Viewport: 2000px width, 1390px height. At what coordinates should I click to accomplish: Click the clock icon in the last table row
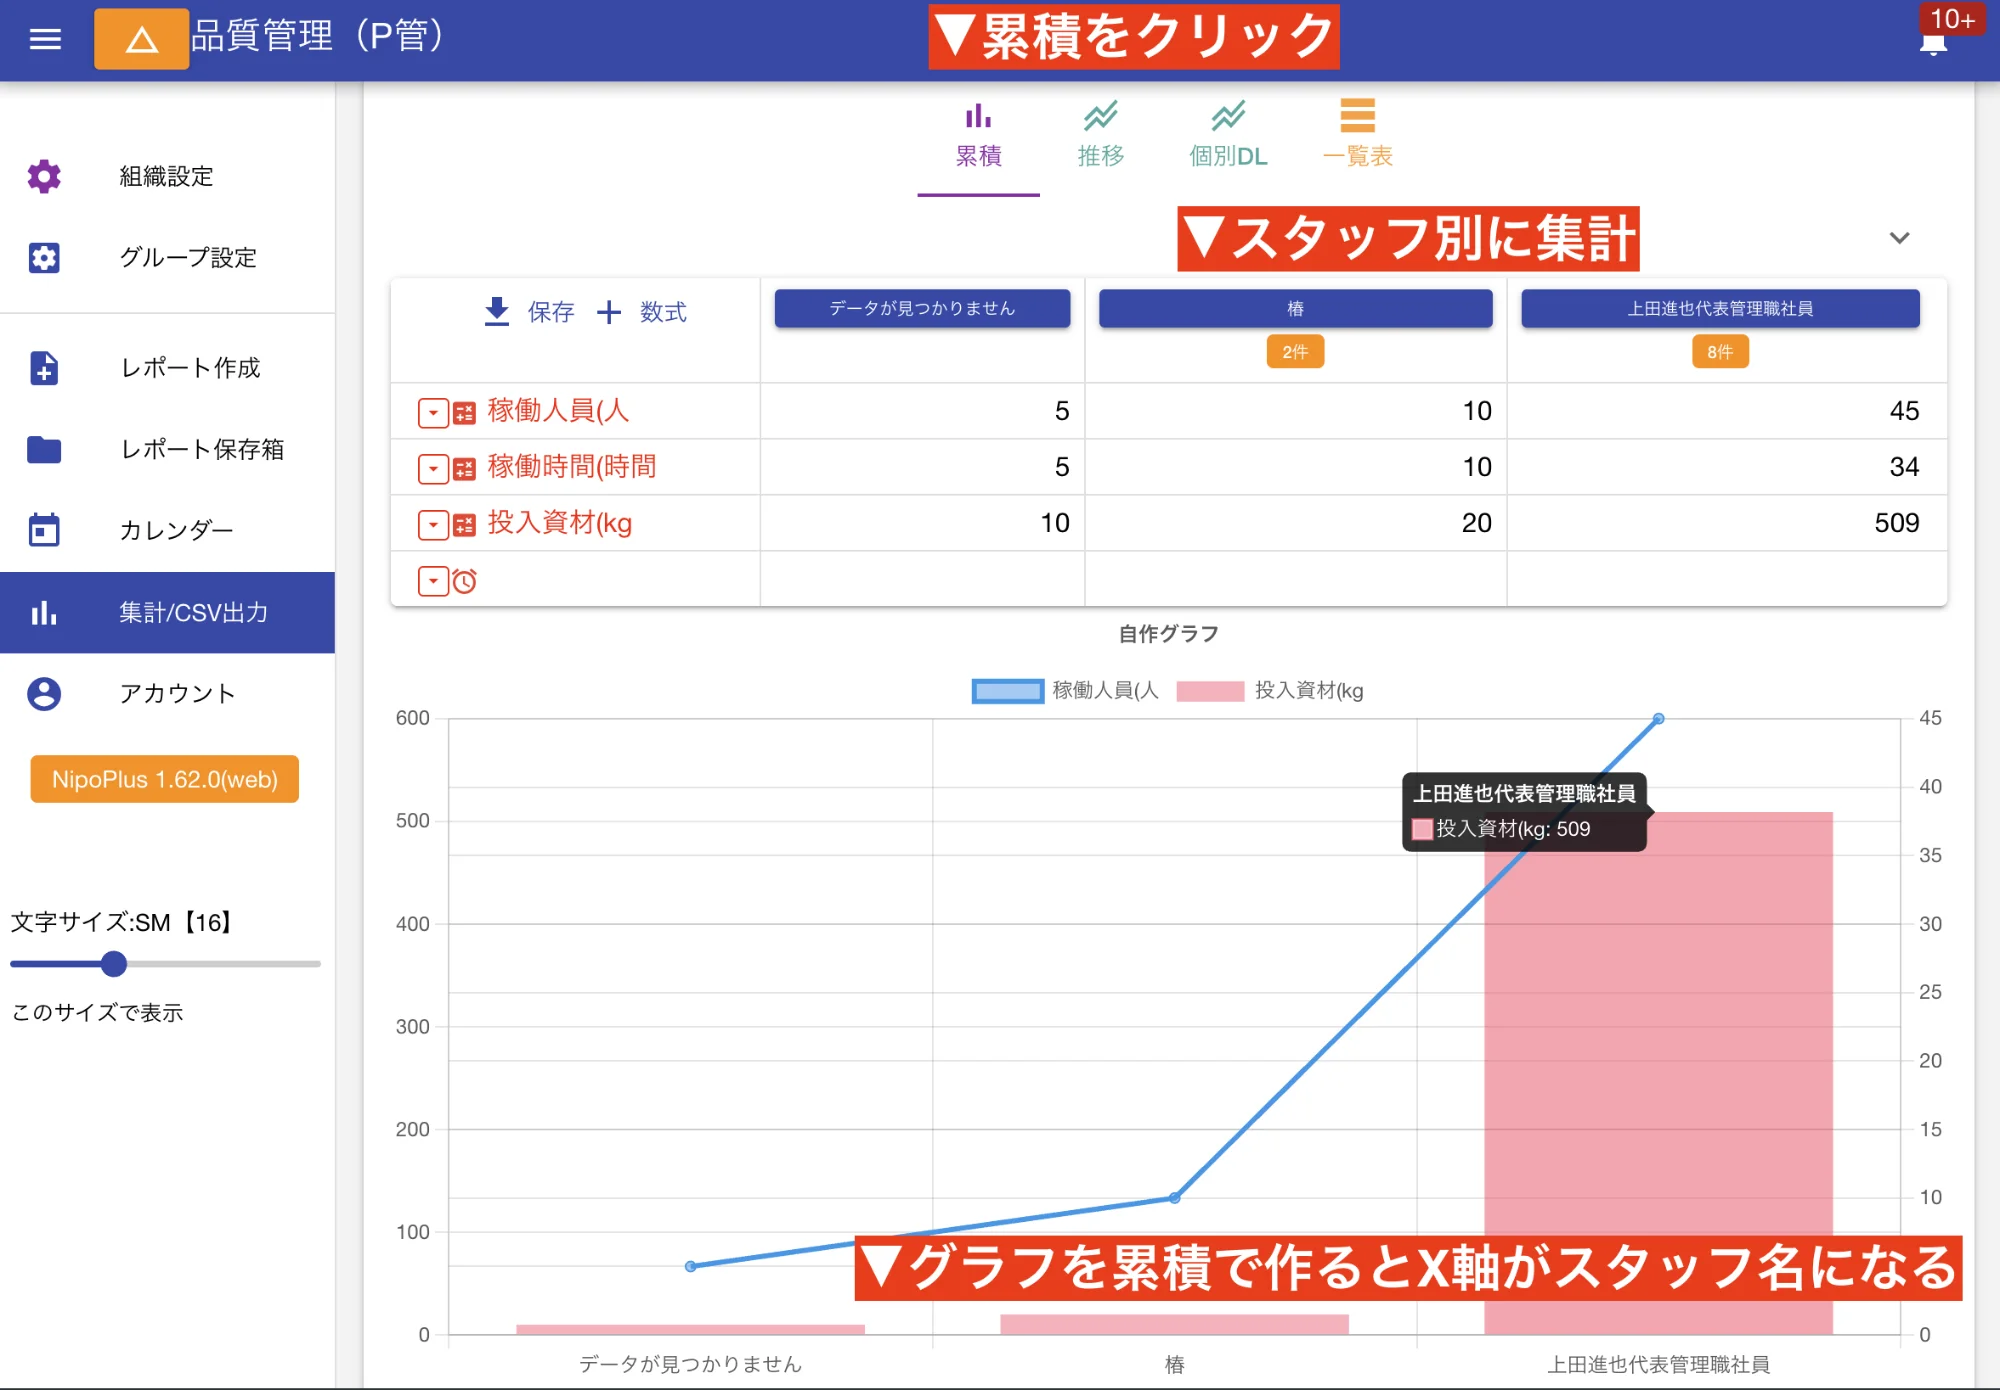pos(466,580)
